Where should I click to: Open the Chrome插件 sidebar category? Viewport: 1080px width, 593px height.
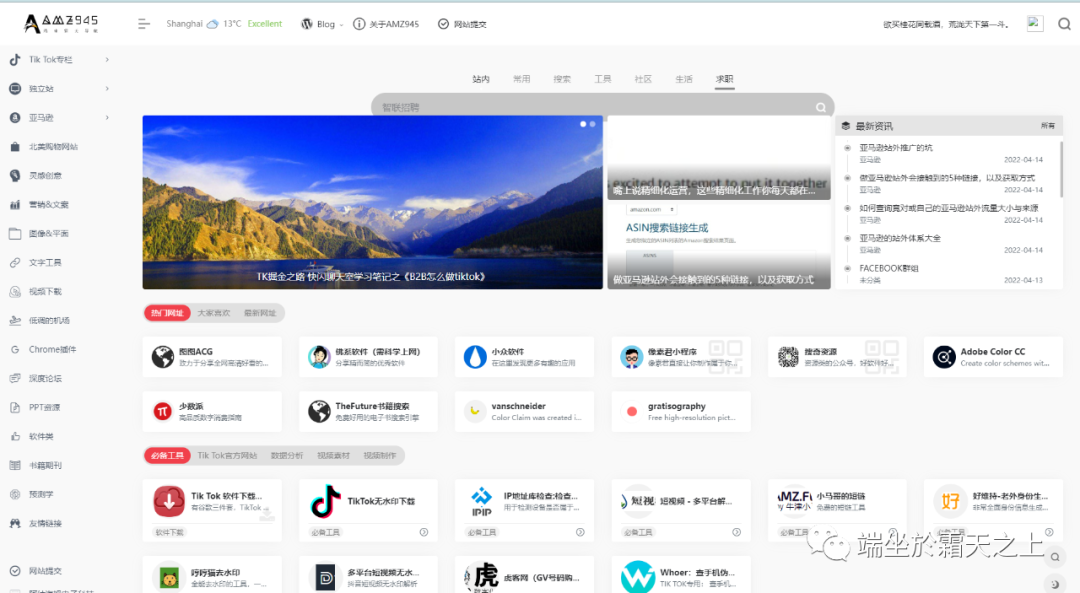50,349
